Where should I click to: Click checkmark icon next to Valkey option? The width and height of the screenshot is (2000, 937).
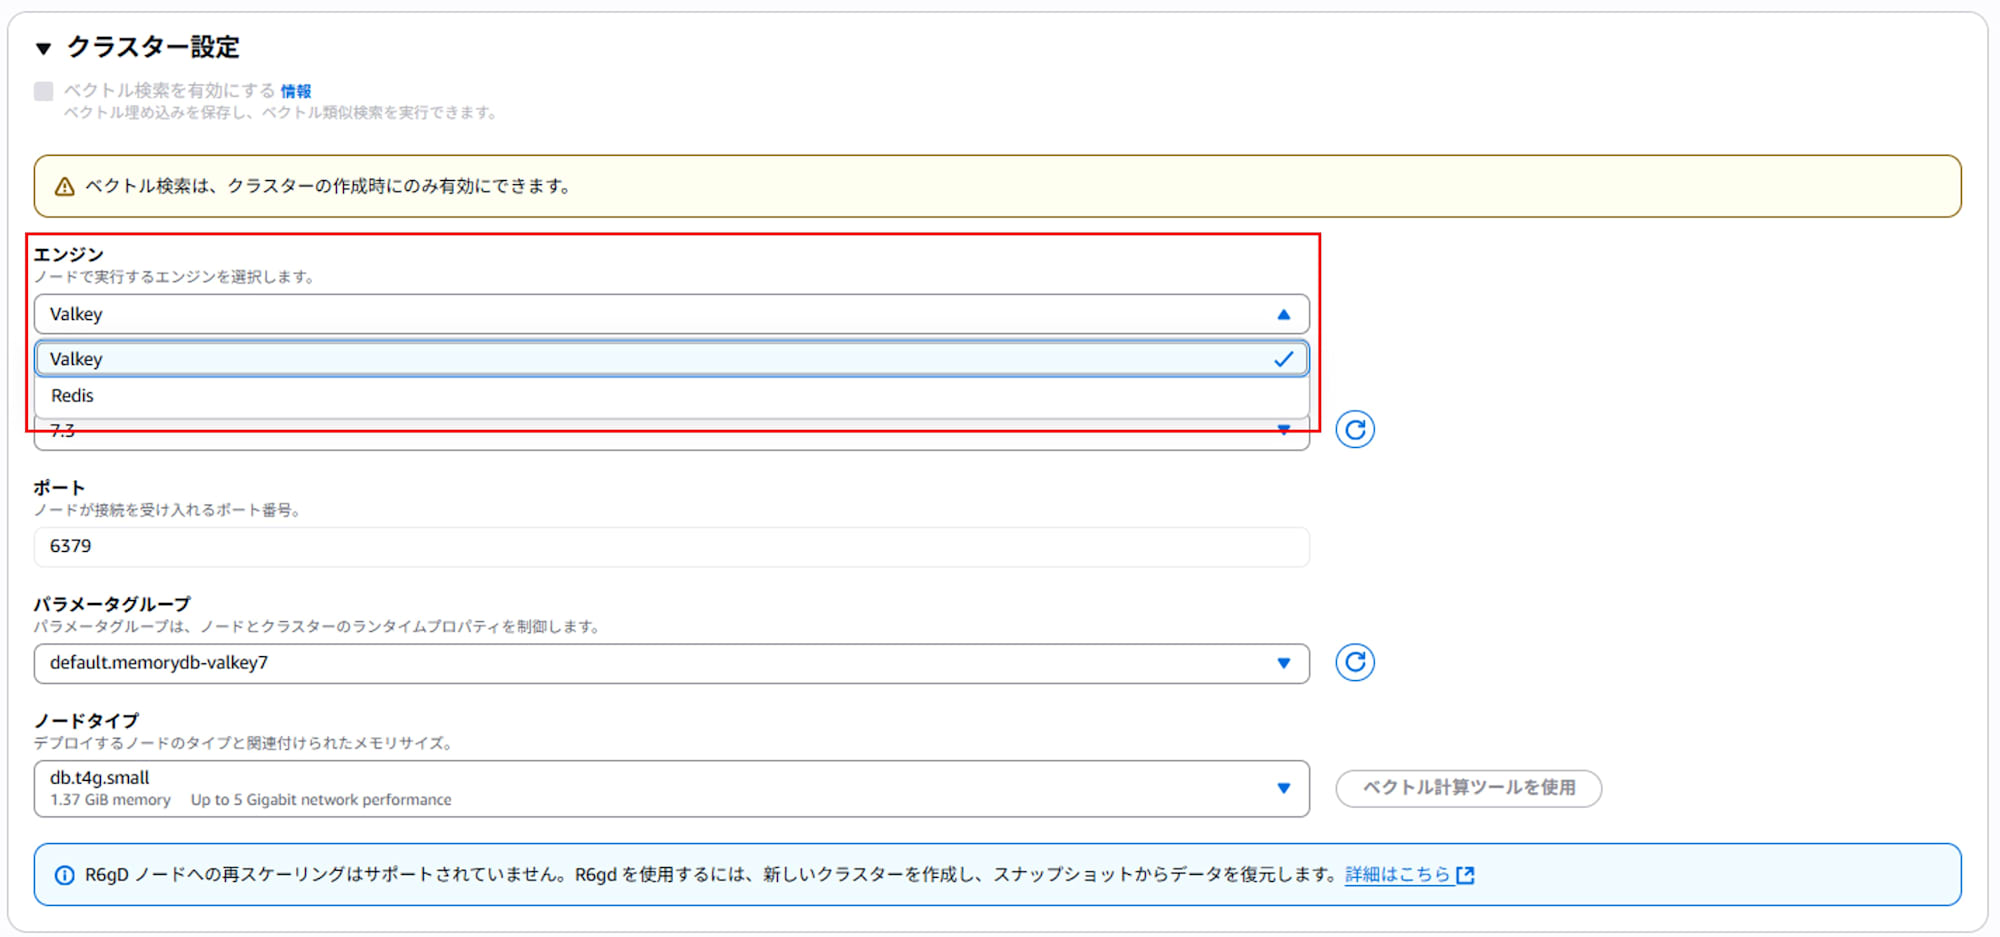coord(1284,359)
